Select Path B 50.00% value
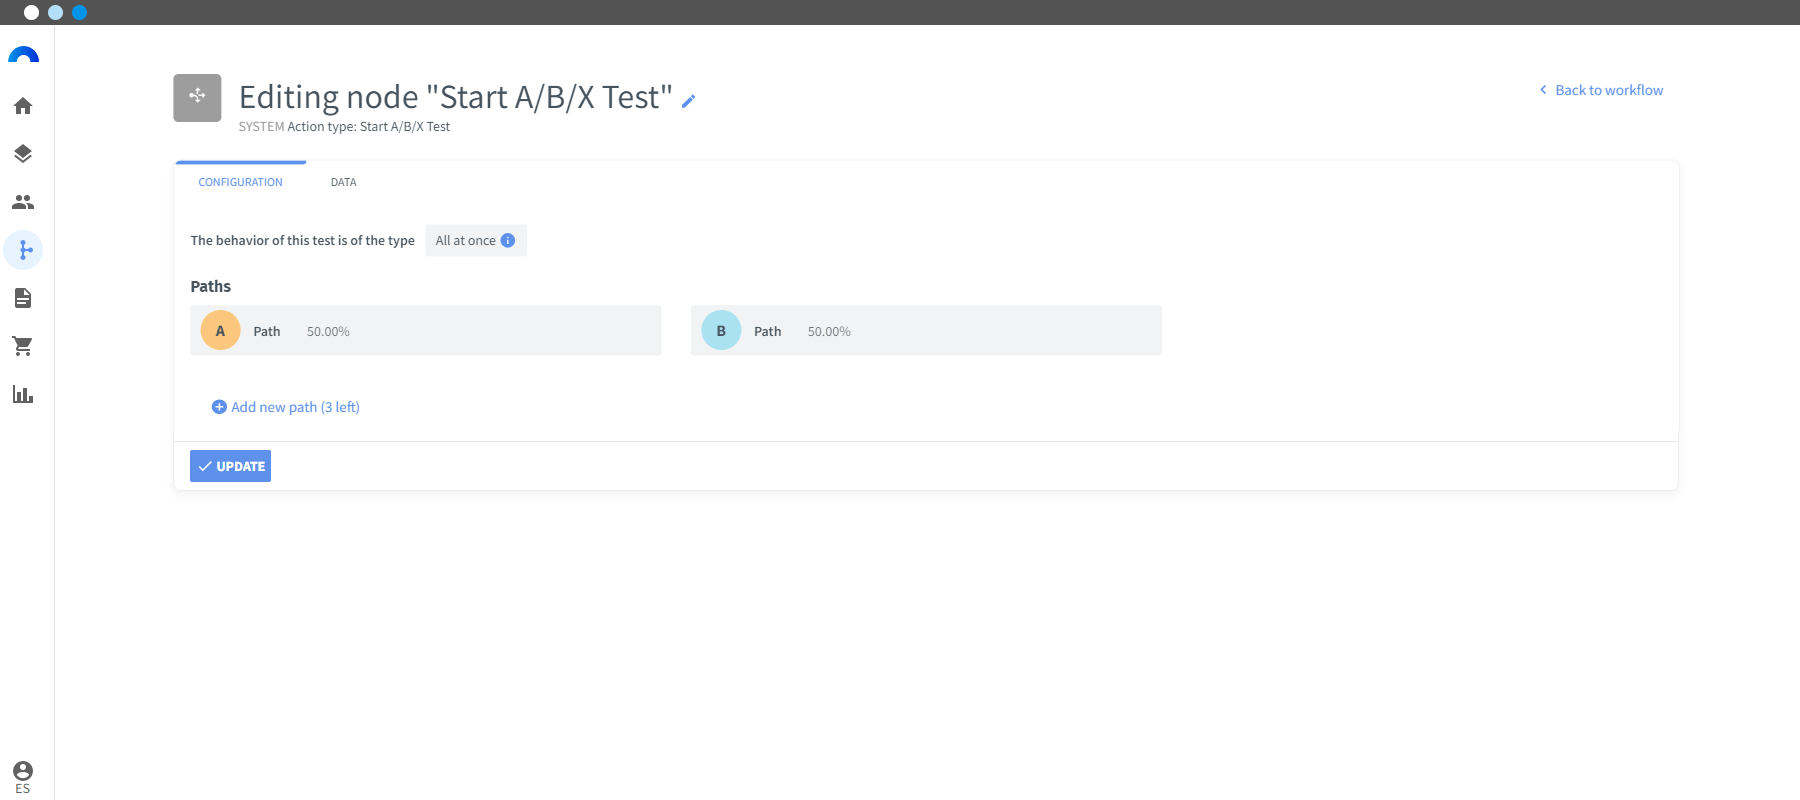Viewport: 1800px width, 800px height. (829, 331)
